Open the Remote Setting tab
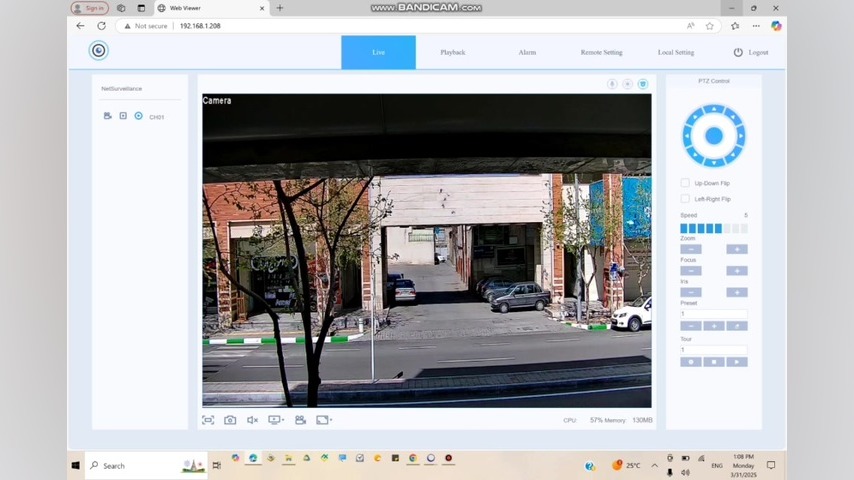Viewport: 854px width, 480px height. click(601, 52)
